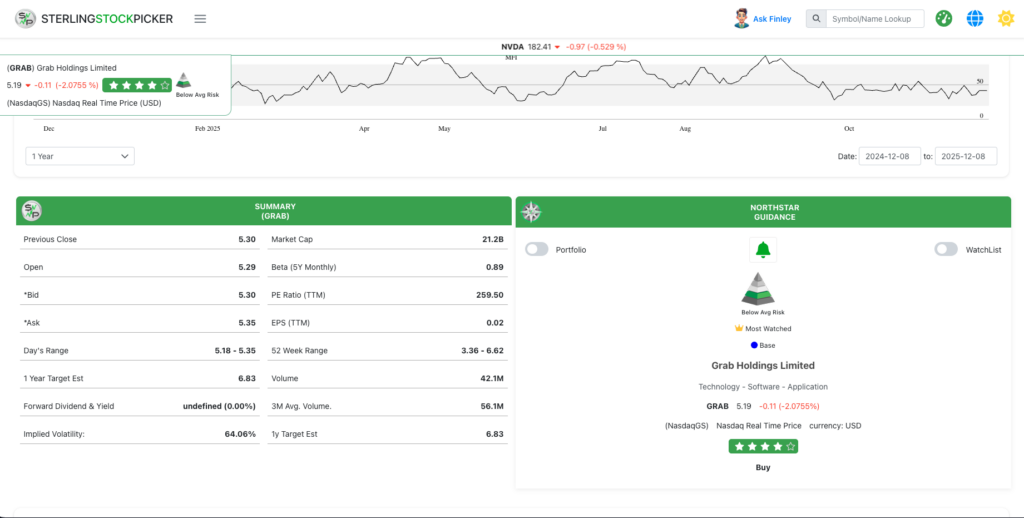Open the 1 Year range dropdown
Screen dimensions: 1024x518
point(80,156)
